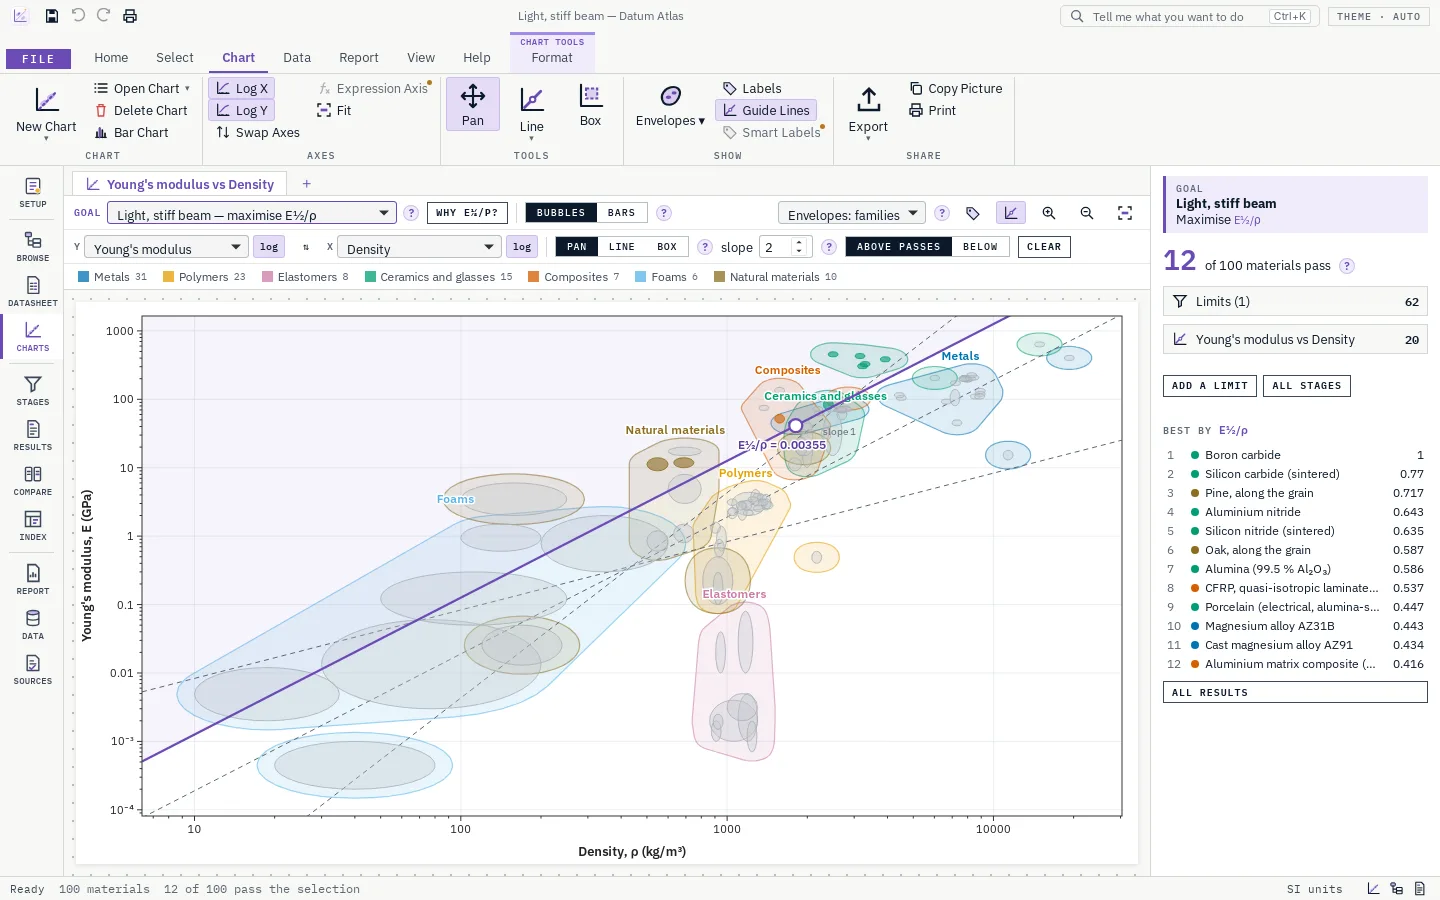
Task: Click the Metals legend color swatch
Action: pos(84,277)
